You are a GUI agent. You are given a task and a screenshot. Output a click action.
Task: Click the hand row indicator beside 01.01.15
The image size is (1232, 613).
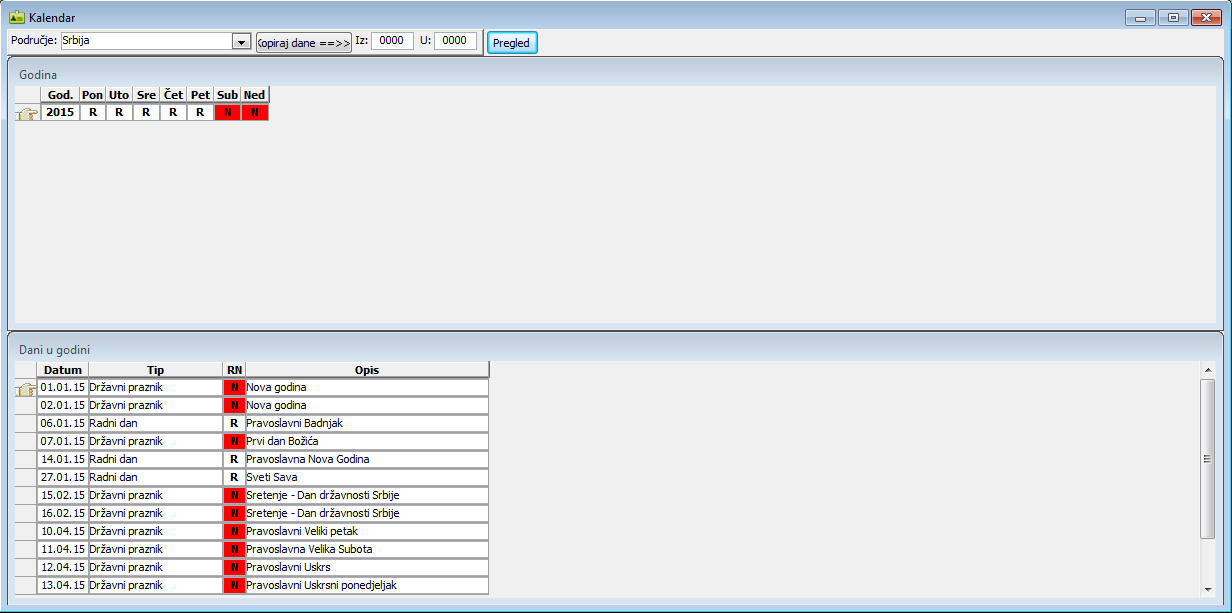(27, 388)
